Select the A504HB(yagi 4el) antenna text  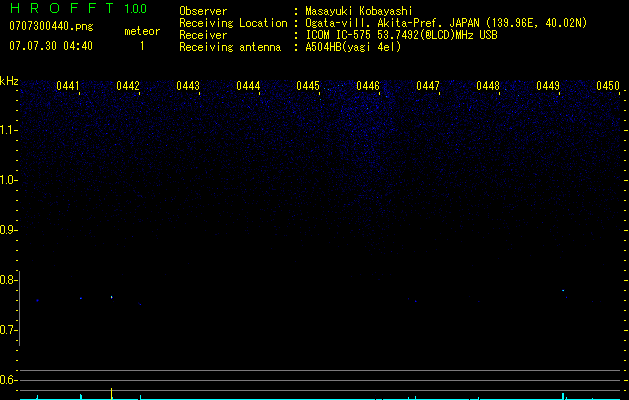pos(353,47)
